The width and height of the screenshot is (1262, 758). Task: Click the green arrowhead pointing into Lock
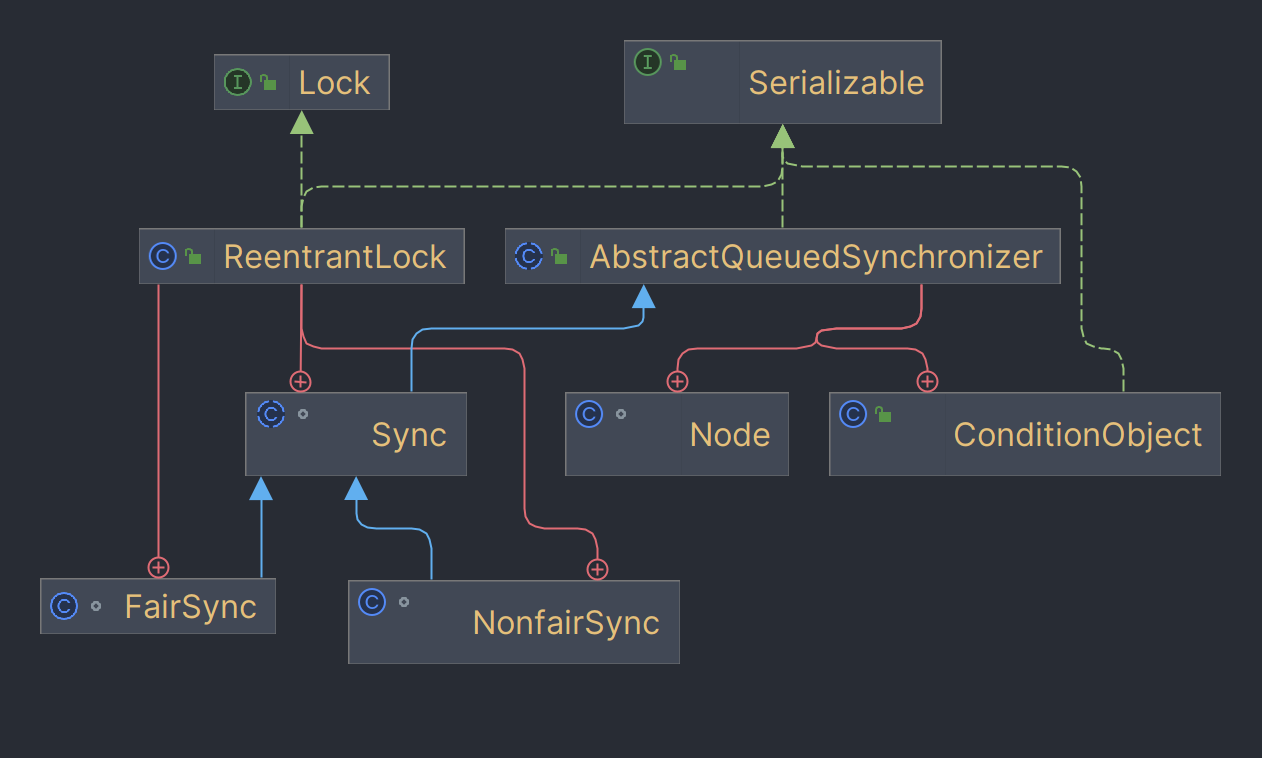pos(301,122)
